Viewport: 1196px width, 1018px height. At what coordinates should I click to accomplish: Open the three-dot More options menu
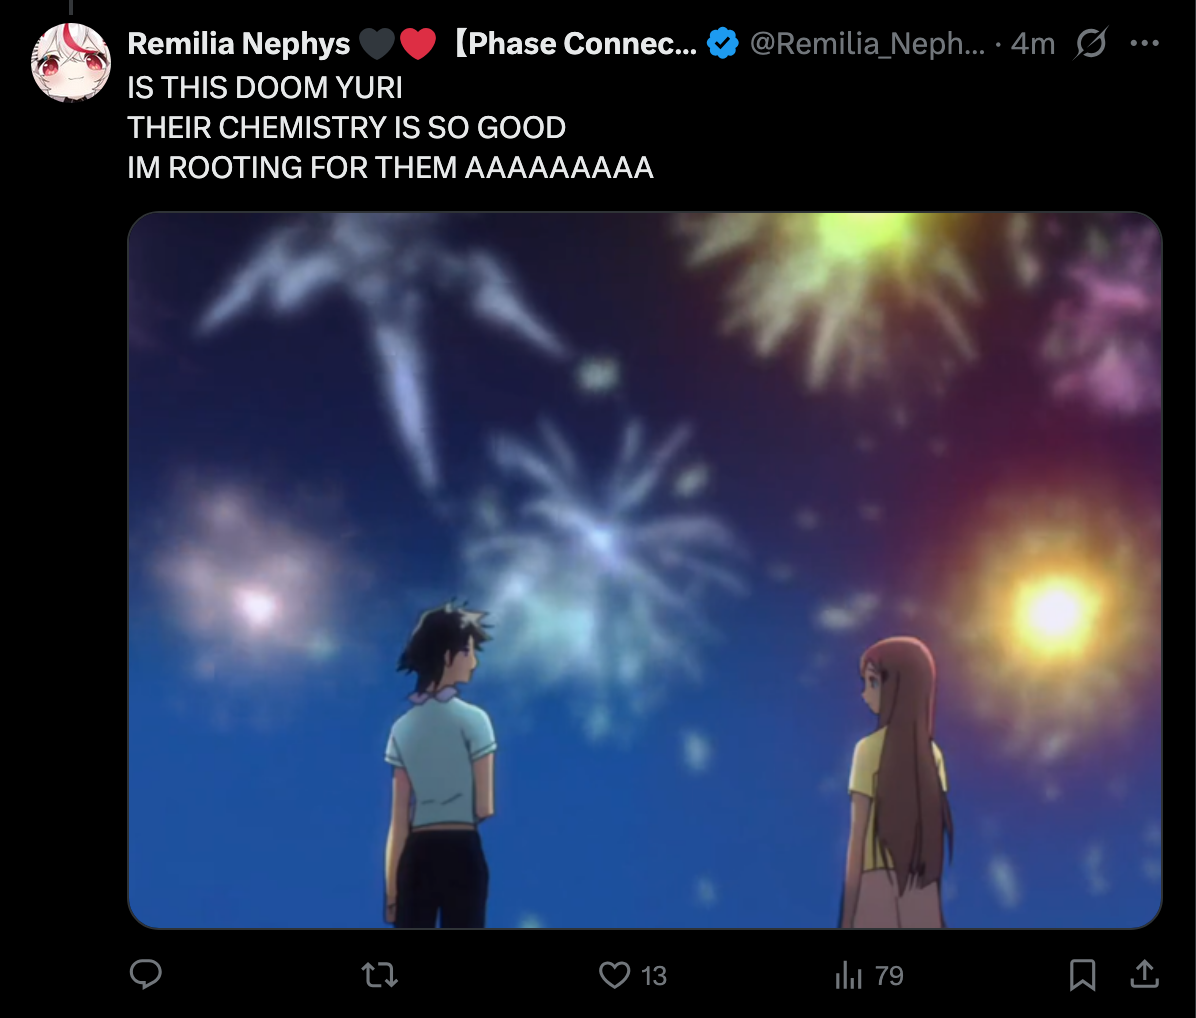[1144, 43]
